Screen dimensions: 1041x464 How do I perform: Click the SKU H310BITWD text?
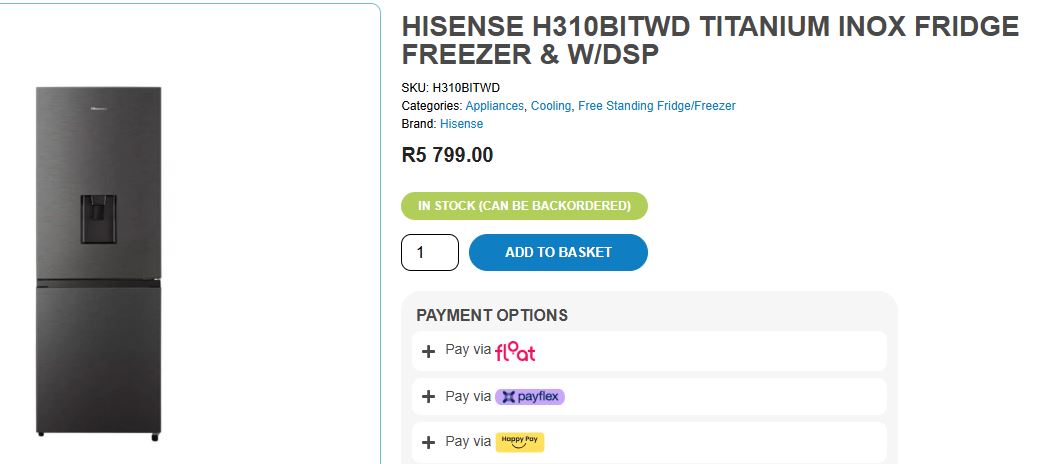coord(451,88)
